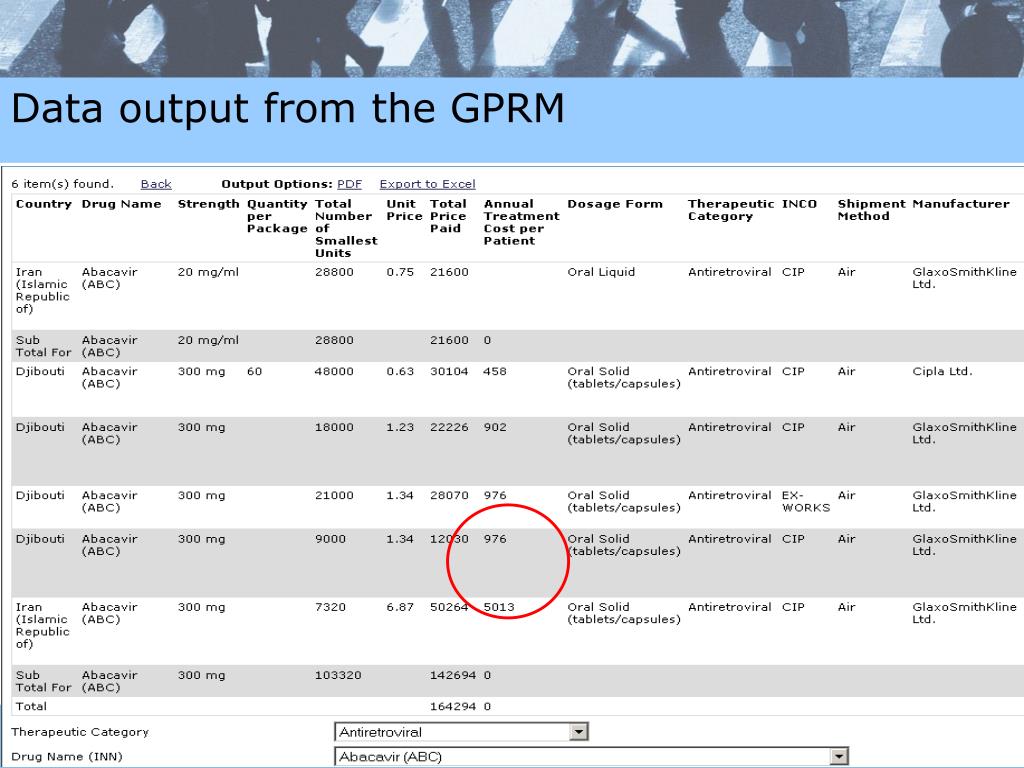Click the Quantity per Package header
The width and height of the screenshot is (1024, 768).
277,216
